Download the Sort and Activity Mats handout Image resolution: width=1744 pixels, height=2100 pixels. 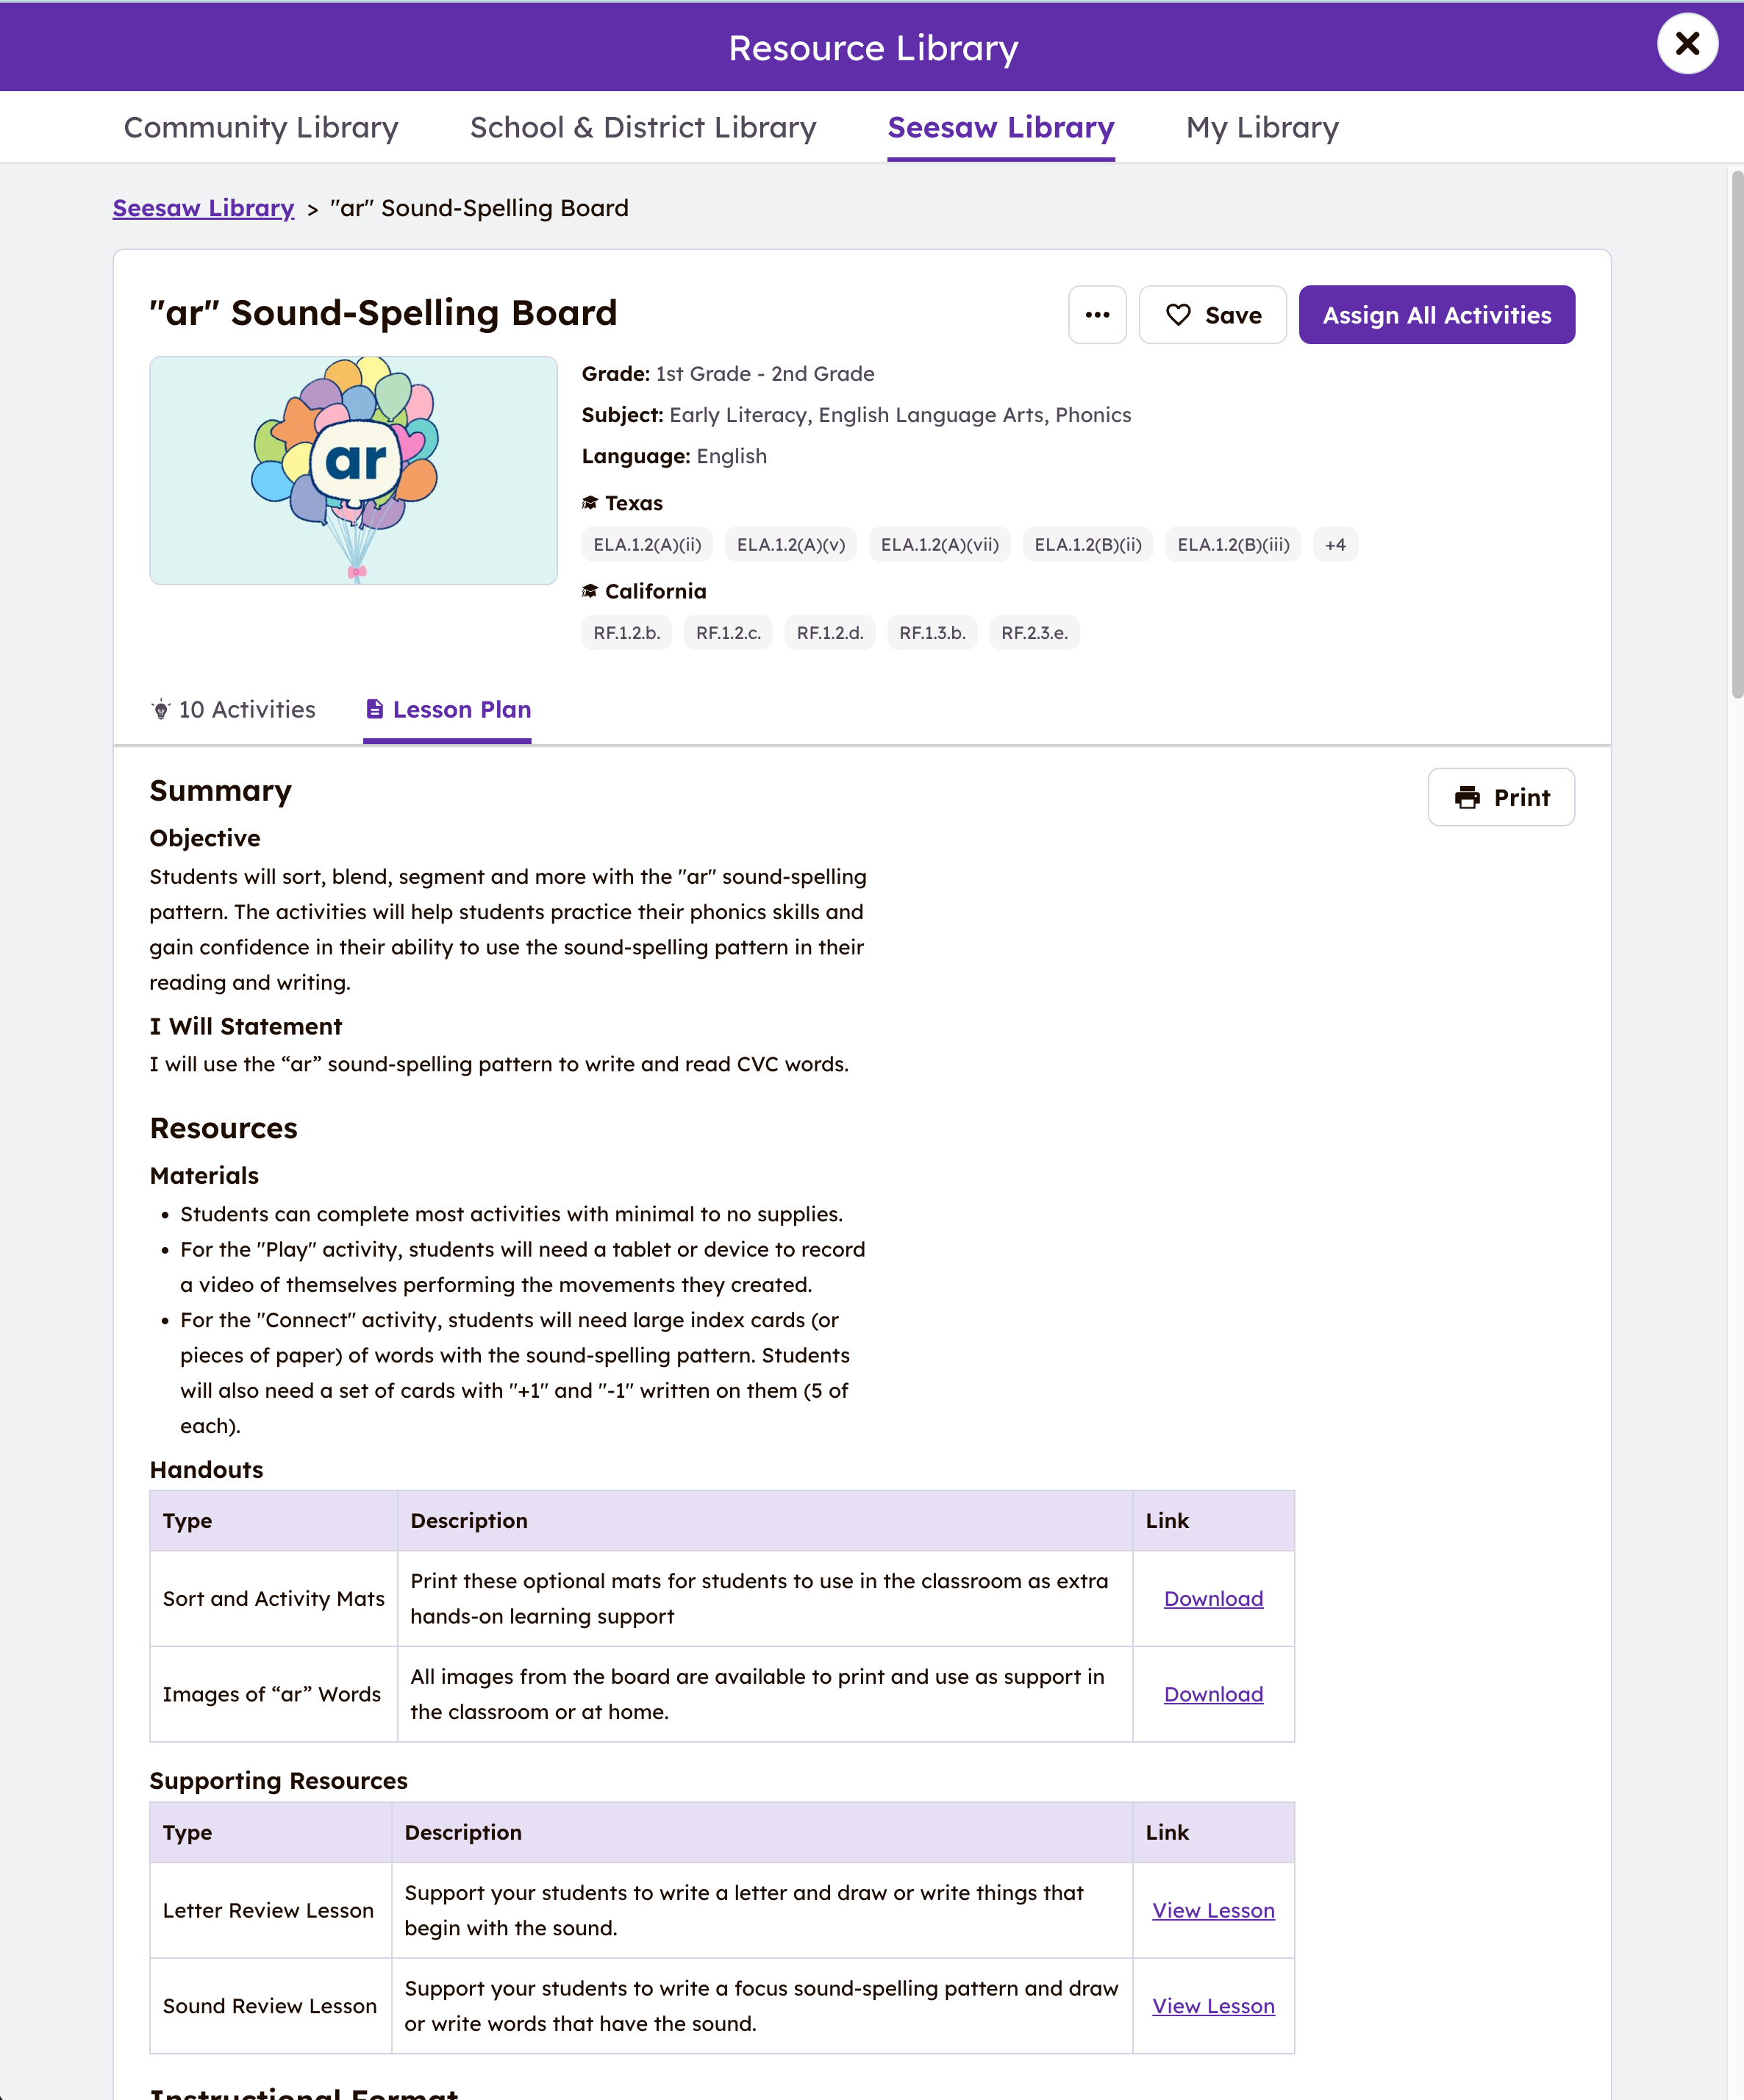(1213, 1598)
